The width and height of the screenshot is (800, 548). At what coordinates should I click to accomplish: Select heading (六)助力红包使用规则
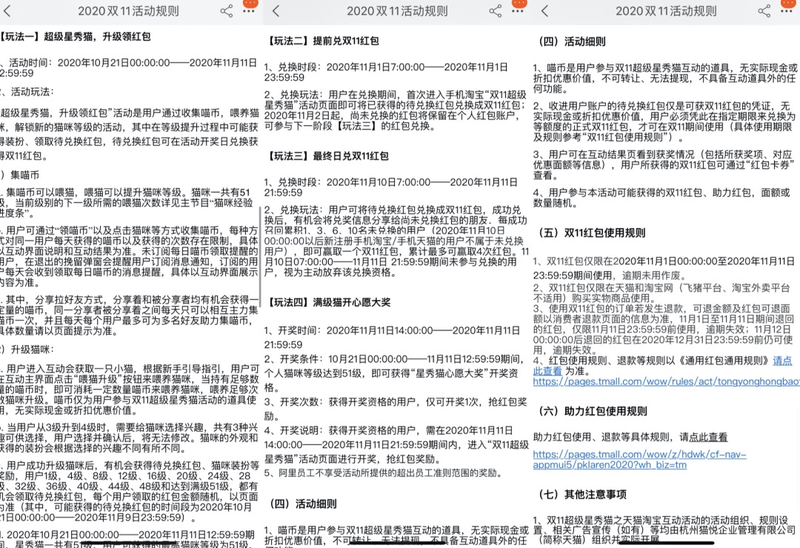pyautogui.click(x=593, y=411)
